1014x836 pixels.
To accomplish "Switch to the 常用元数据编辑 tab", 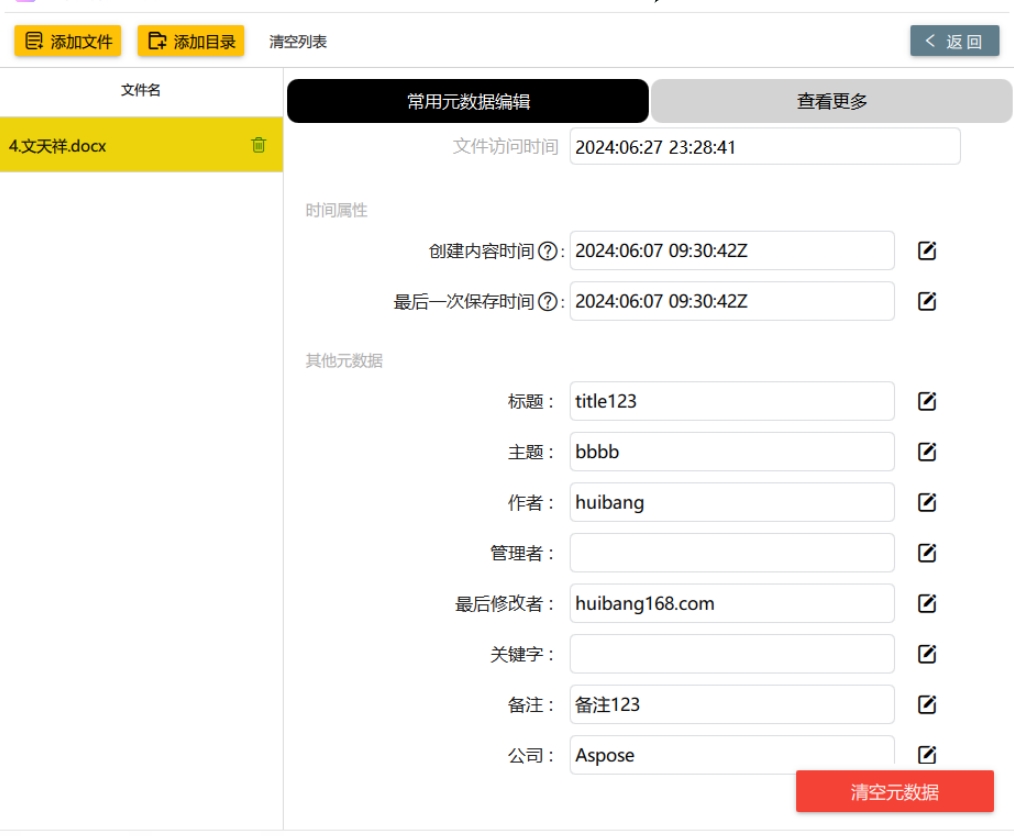I will click(468, 102).
